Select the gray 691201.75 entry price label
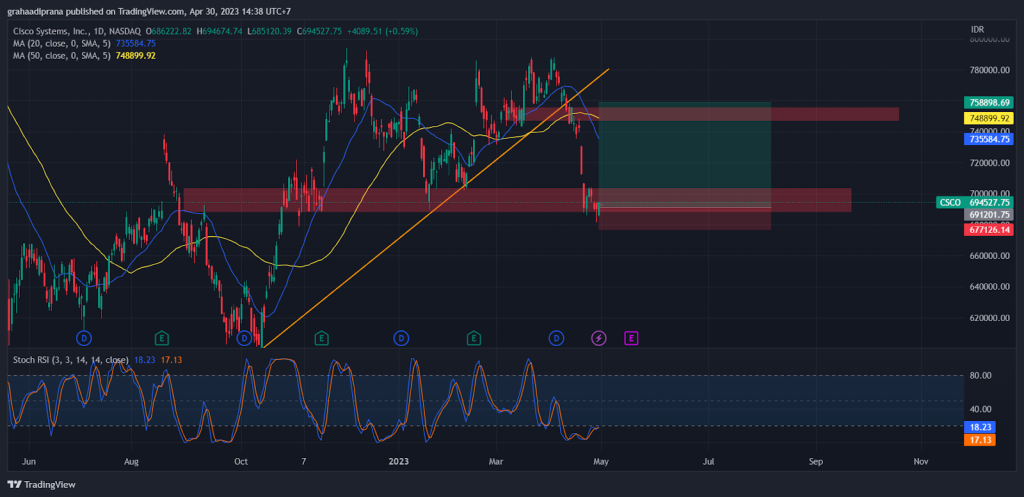 [989, 214]
